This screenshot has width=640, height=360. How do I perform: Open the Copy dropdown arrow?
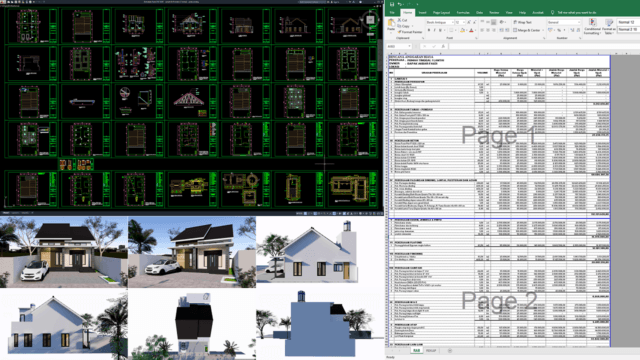[x=412, y=26]
